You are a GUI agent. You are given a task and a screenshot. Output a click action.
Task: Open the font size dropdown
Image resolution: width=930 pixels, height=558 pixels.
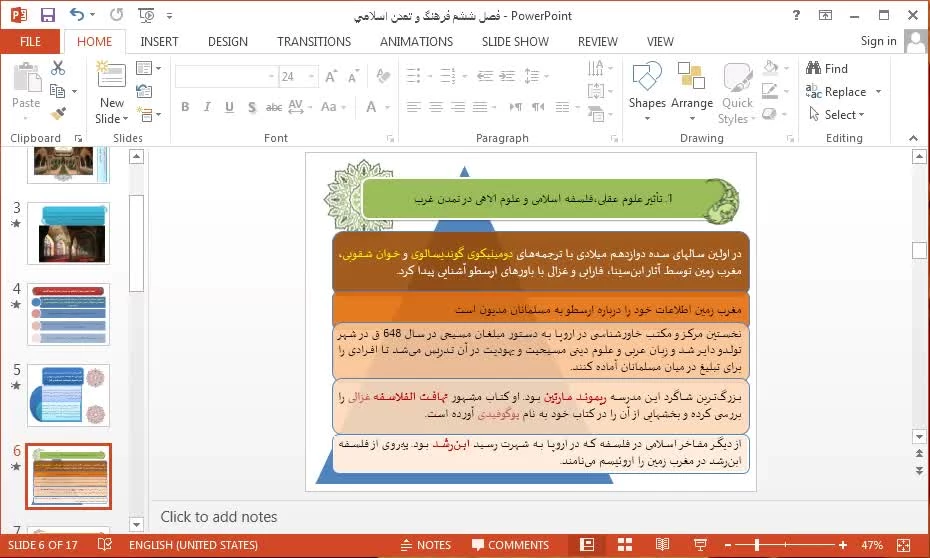311,76
